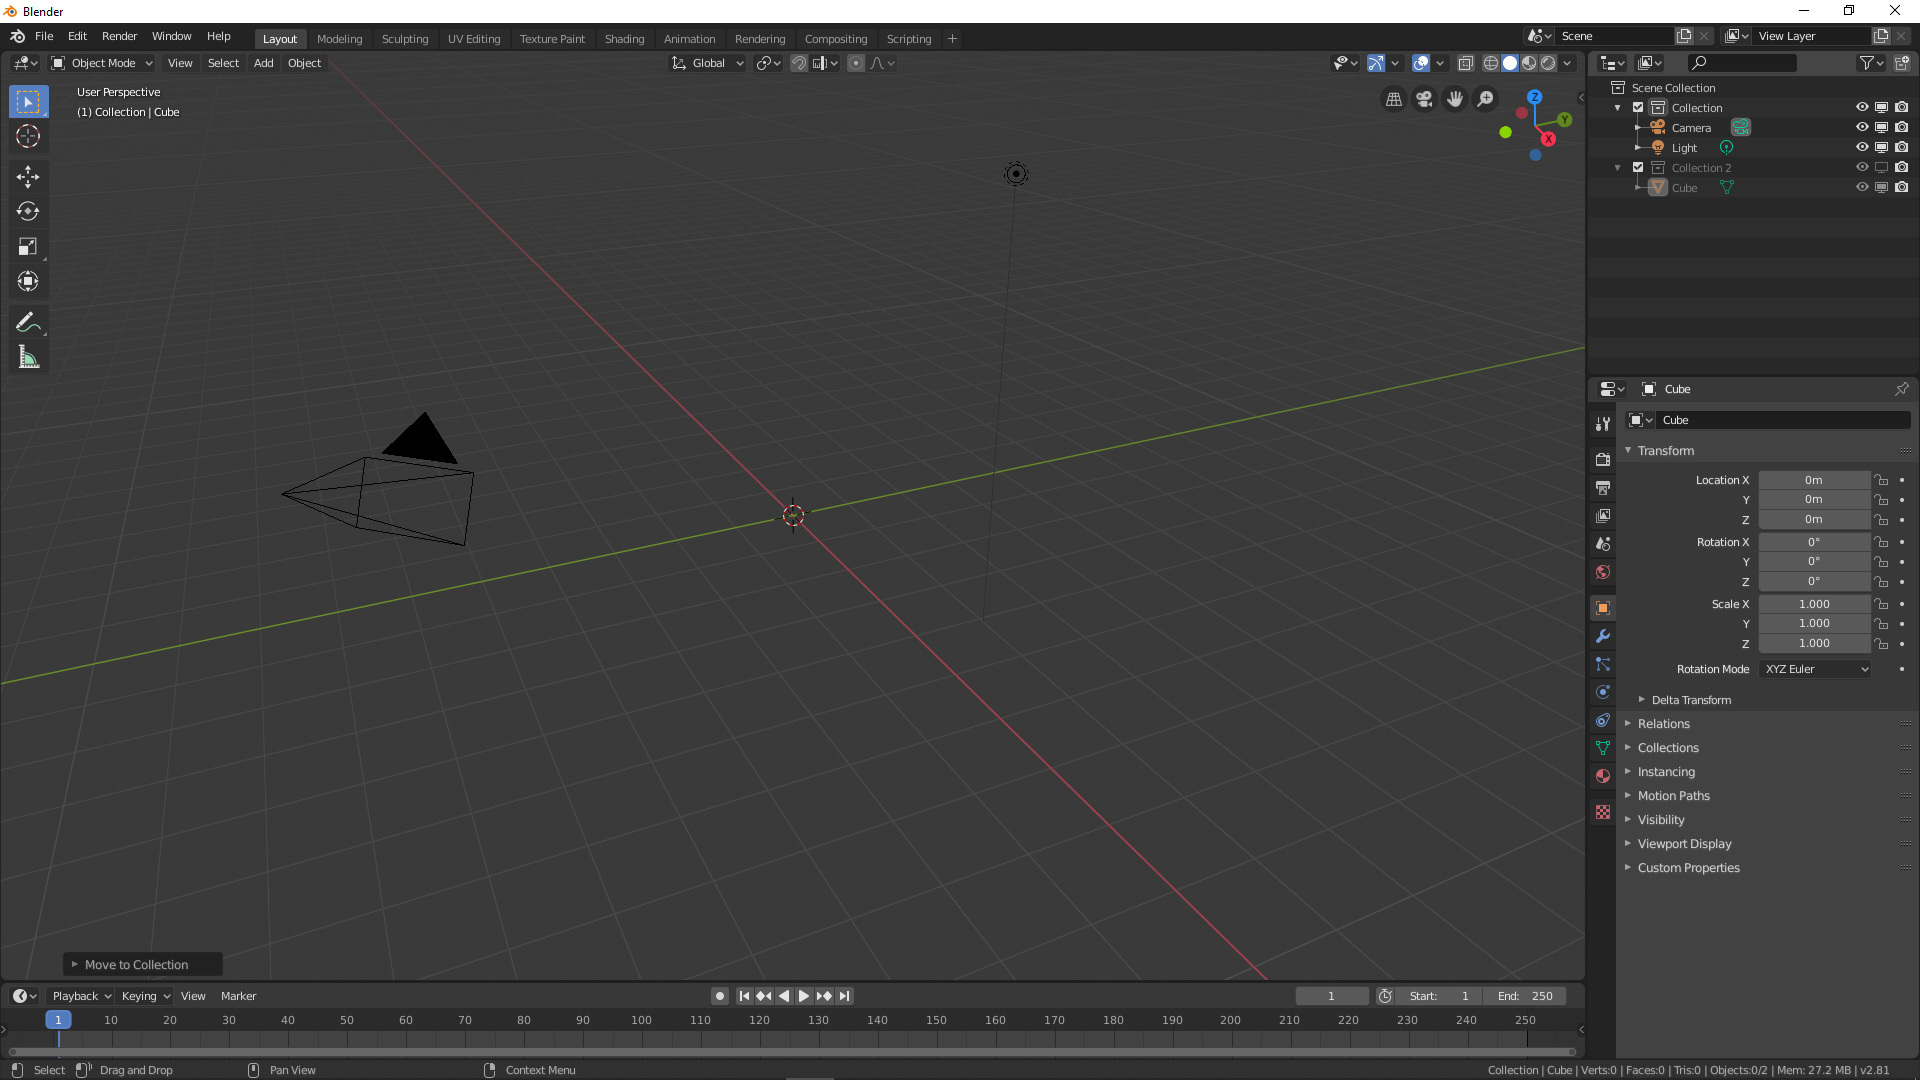Screen dimensions: 1920x1080
Task: Toggle perspective/orthographic grid icon
Action: (1393, 99)
